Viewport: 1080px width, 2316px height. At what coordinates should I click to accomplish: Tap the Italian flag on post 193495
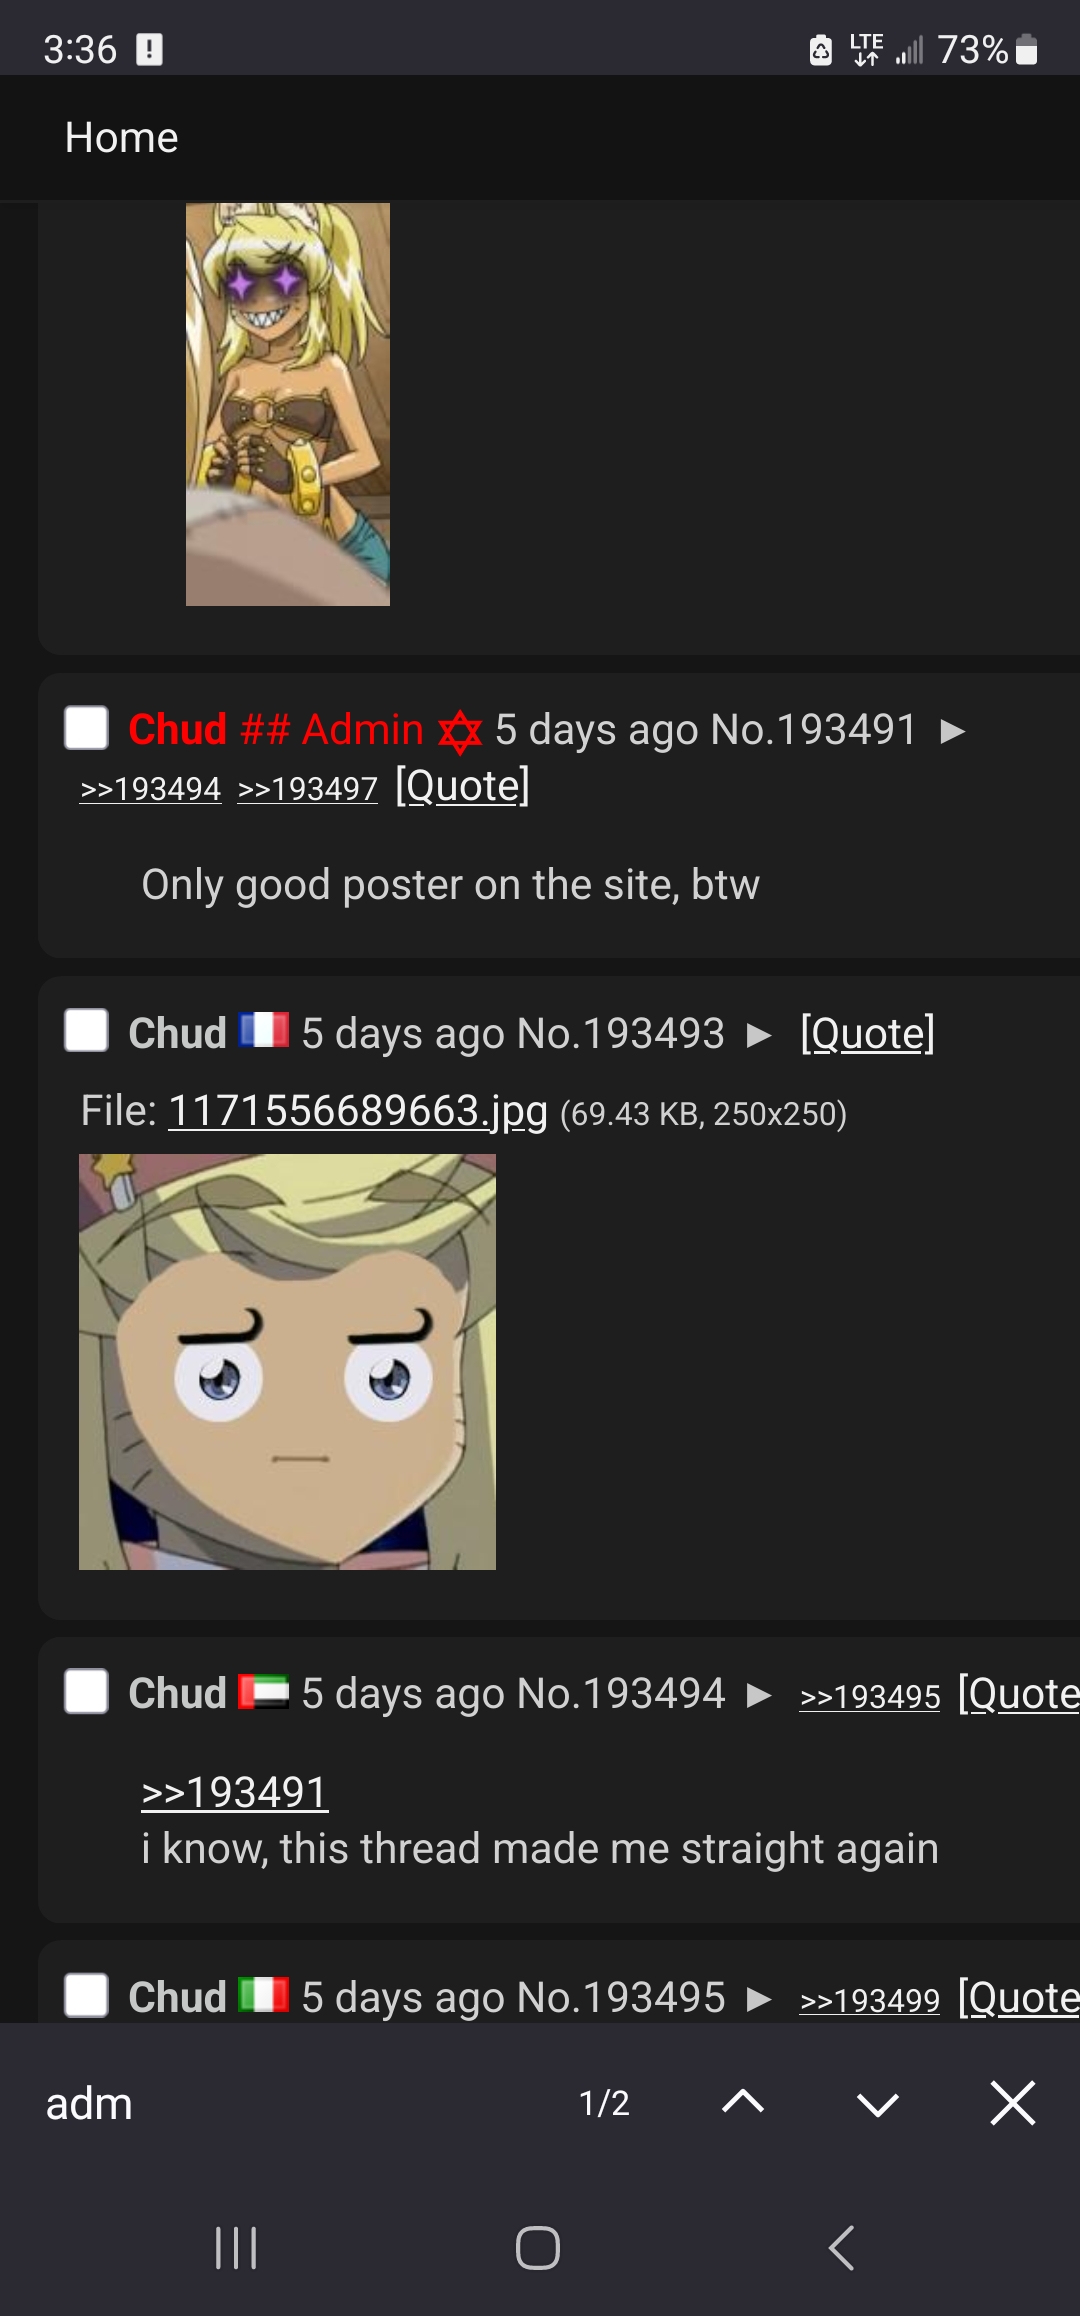pyautogui.click(x=264, y=1995)
